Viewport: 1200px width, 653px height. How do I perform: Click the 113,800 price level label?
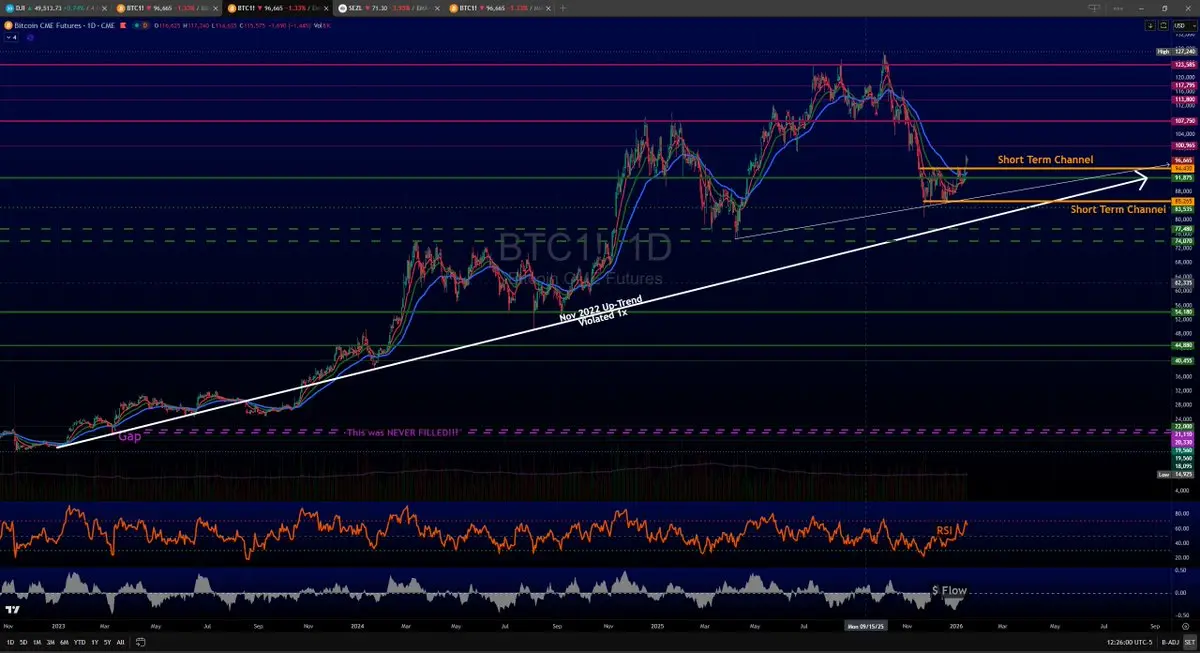click(1184, 99)
